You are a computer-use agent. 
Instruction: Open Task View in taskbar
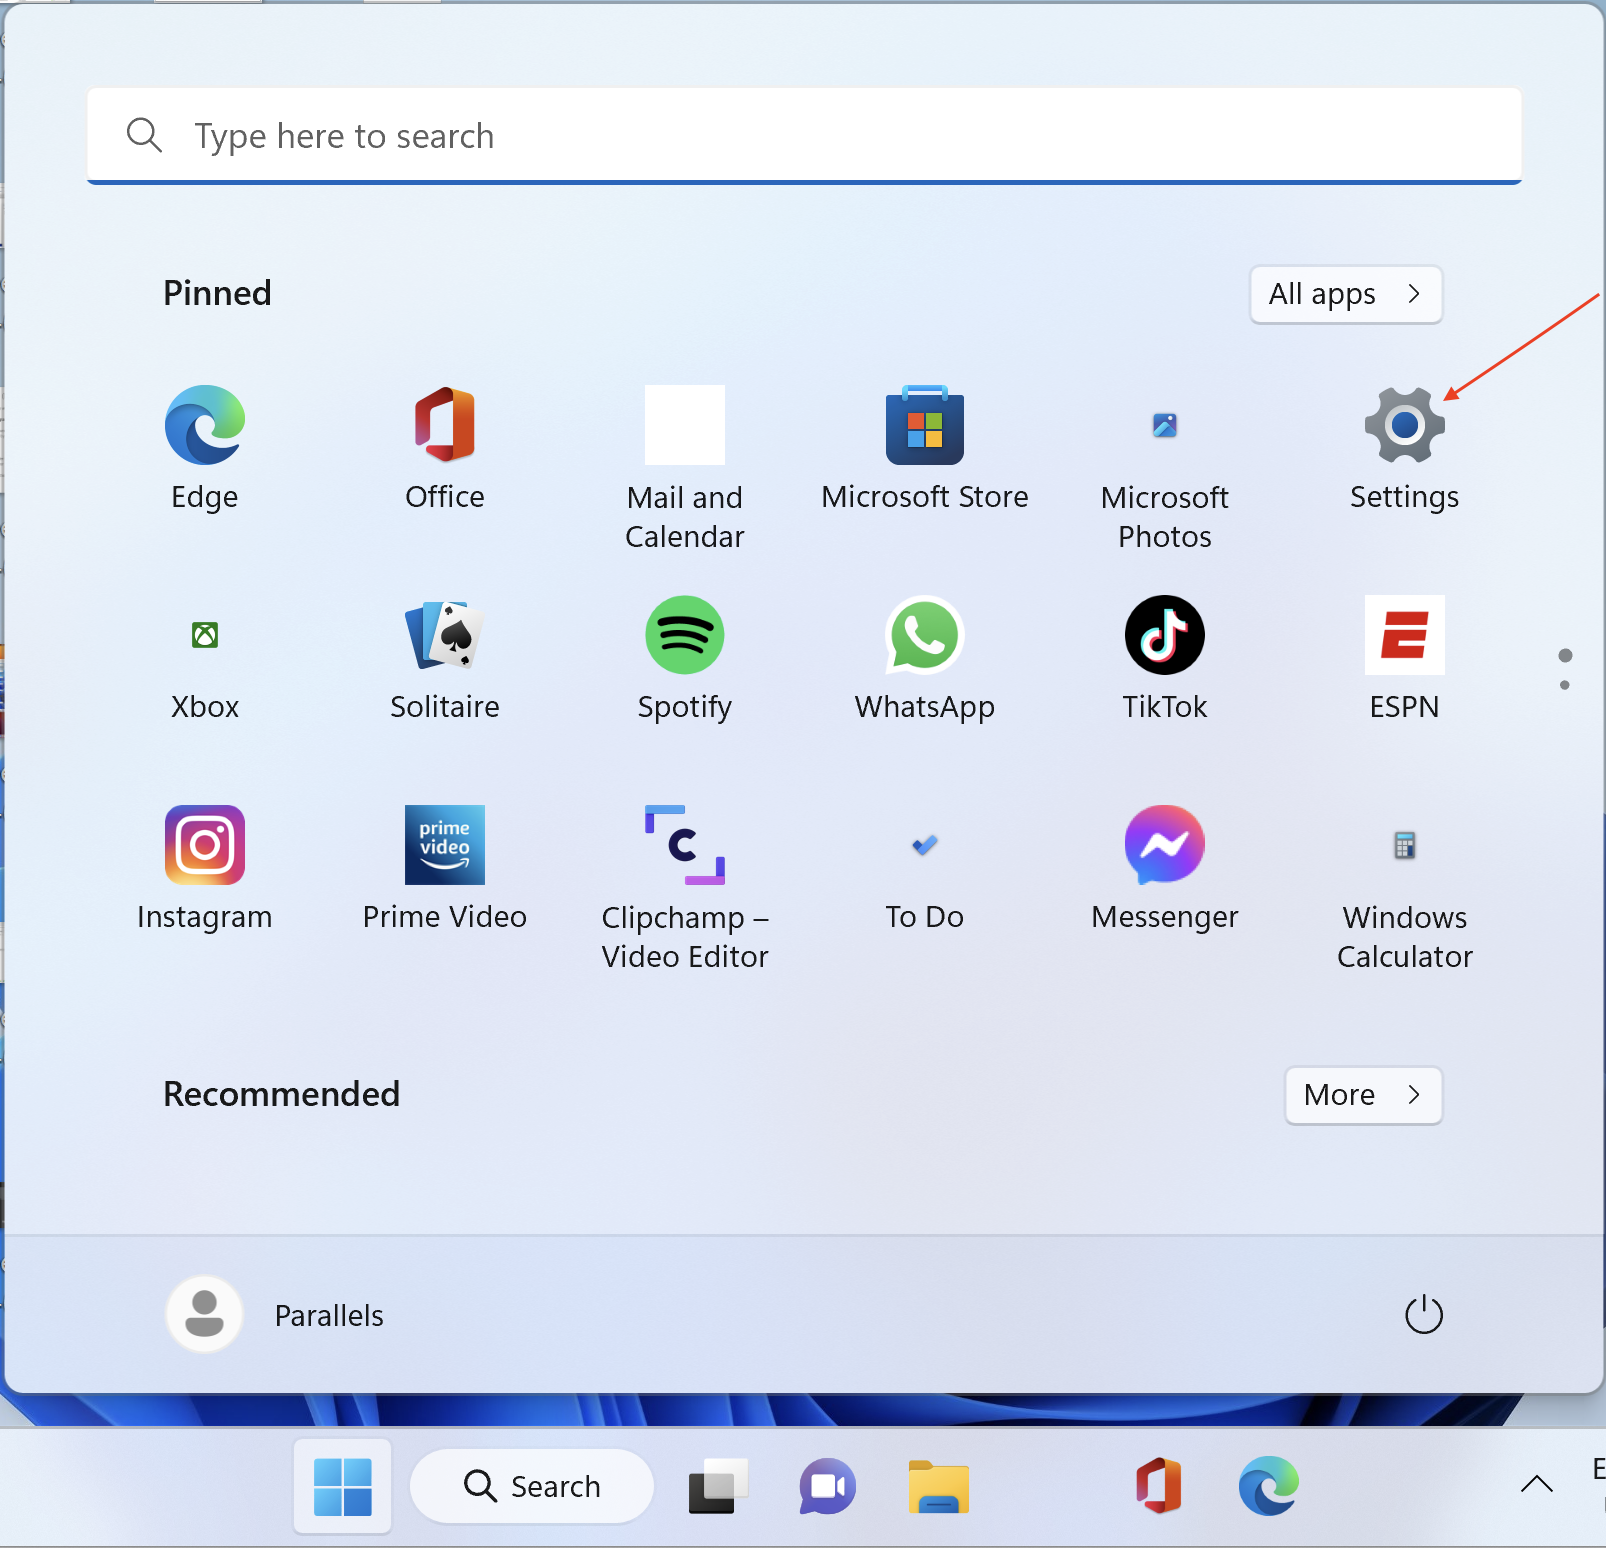(718, 1486)
